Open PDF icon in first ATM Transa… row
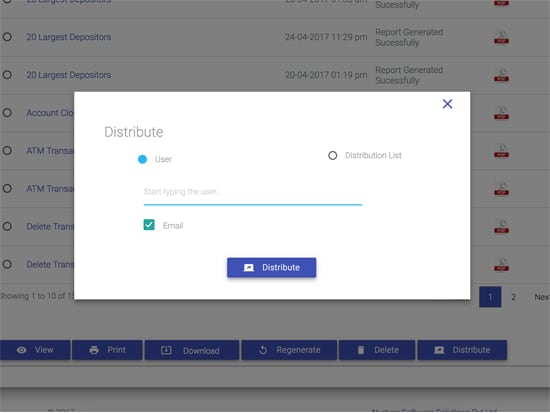 click(502, 151)
